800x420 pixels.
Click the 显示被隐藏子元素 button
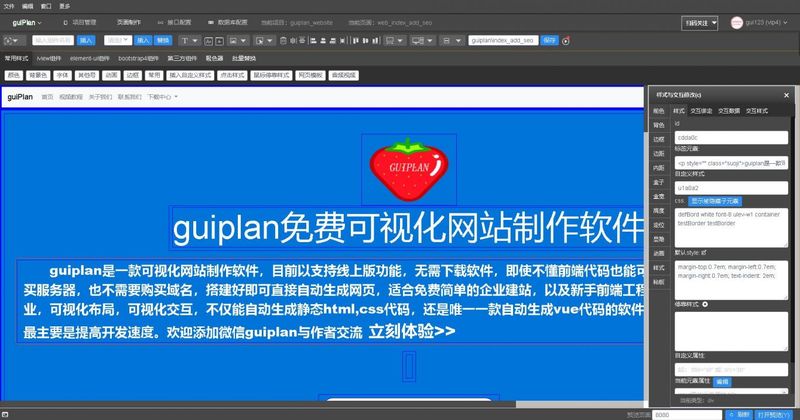pos(715,201)
